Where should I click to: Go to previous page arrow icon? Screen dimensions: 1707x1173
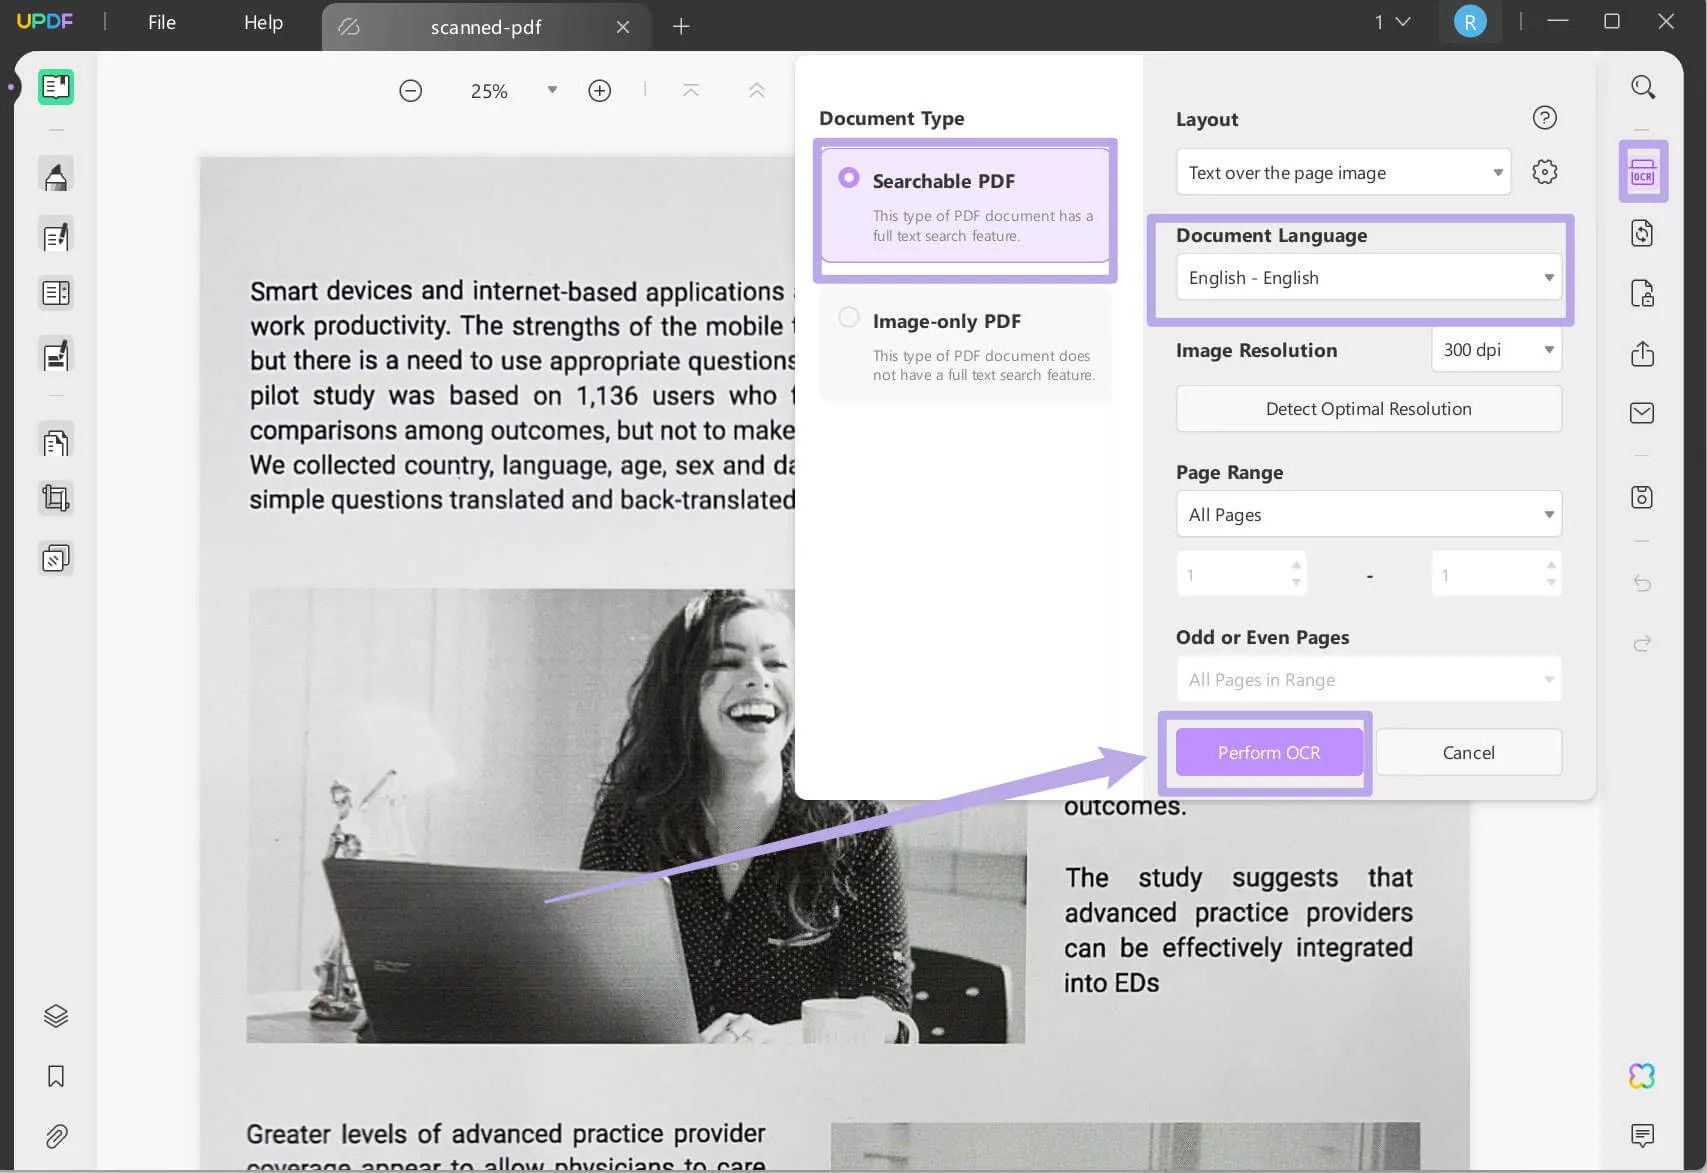click(x=757, y=91)
